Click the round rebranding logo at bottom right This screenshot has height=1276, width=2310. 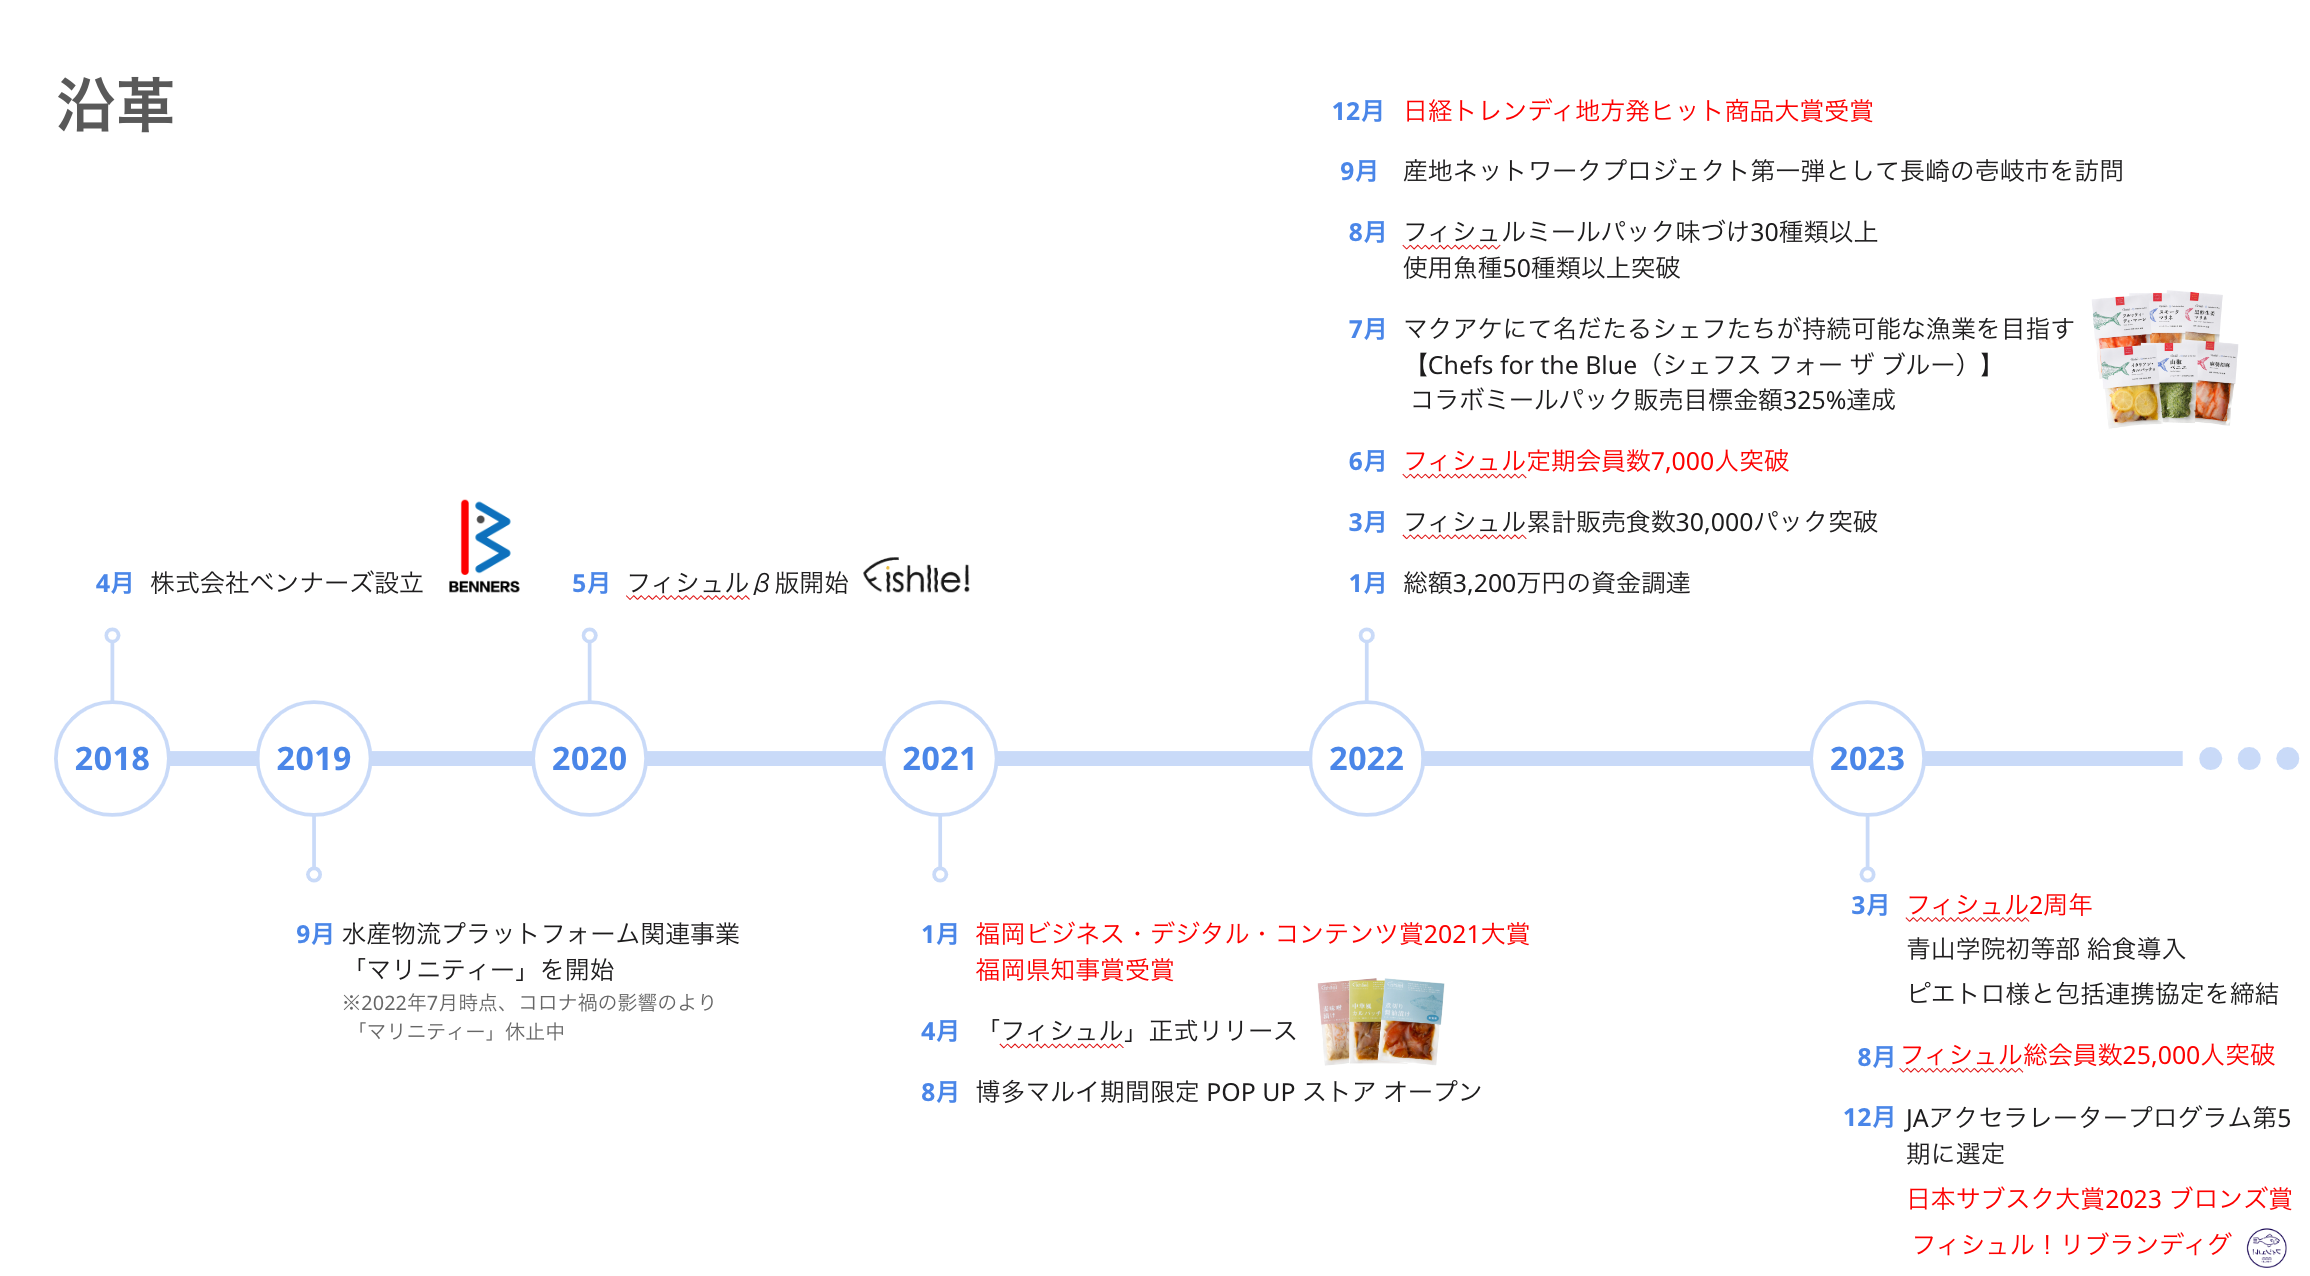[x=2266, y=1247]
